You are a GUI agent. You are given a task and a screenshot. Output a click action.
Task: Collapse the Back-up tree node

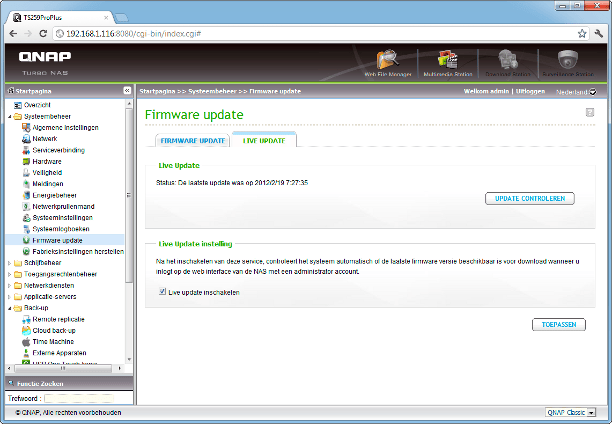(x=10, y=308)
